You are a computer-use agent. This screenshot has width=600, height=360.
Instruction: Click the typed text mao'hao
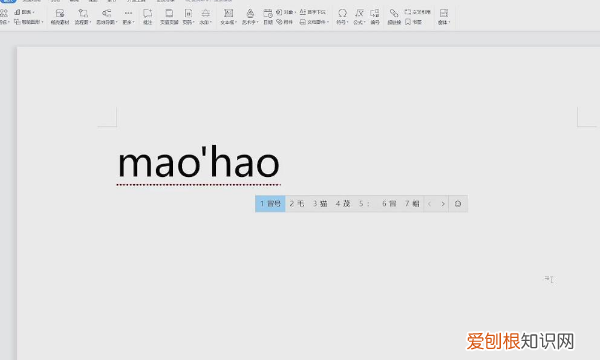[x=199, y=163]
